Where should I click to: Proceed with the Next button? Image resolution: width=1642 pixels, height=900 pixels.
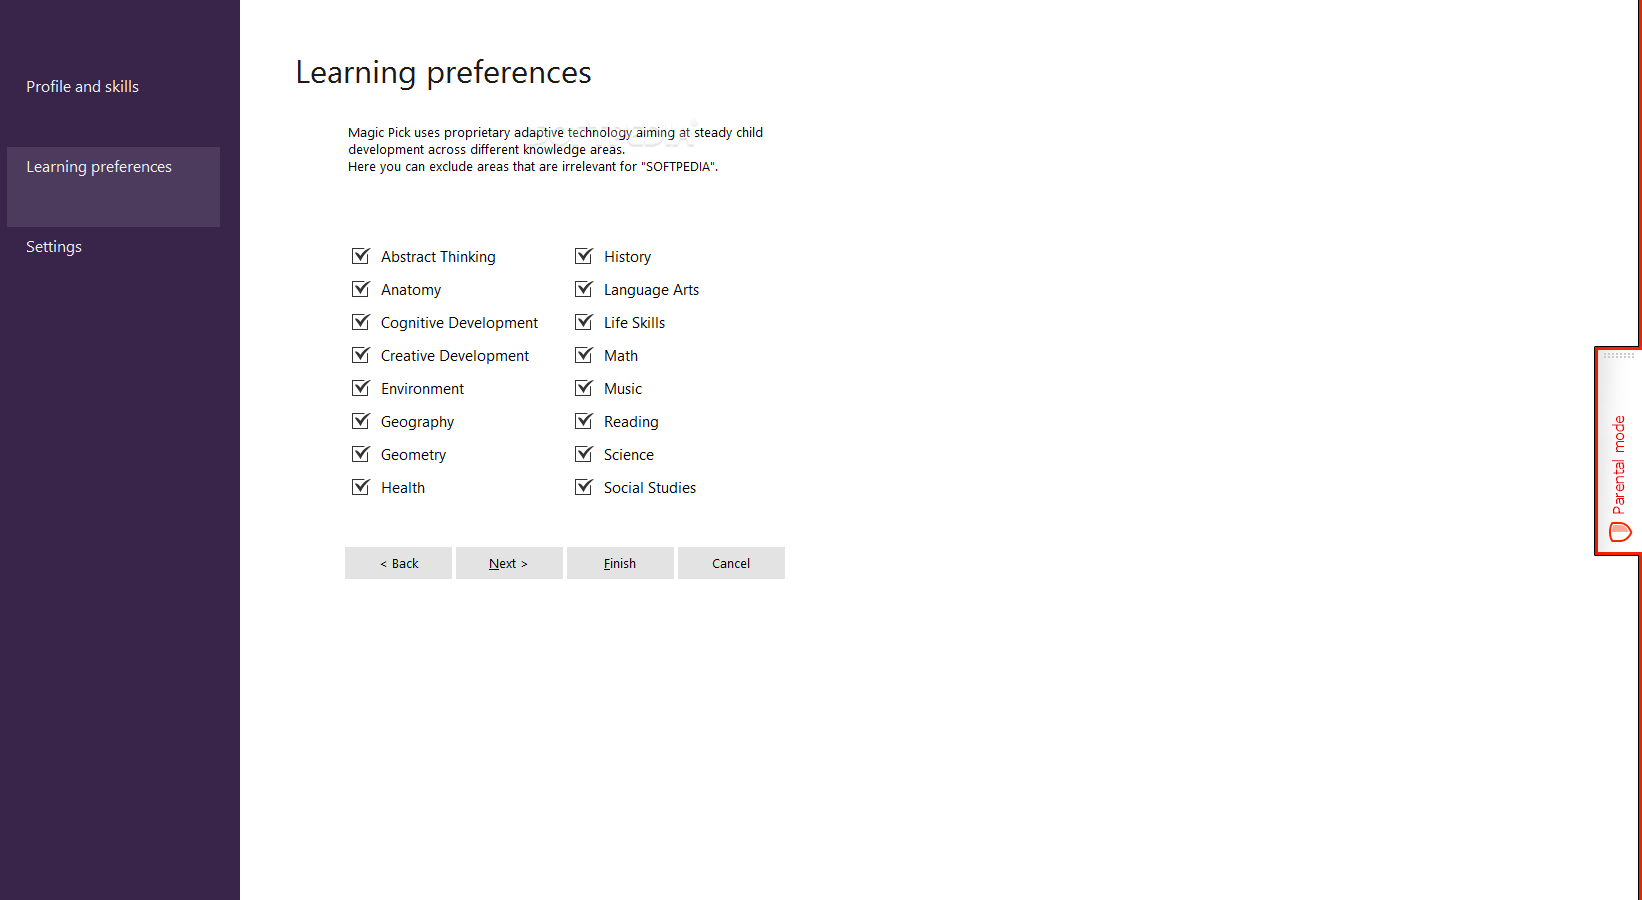point(509,563)
